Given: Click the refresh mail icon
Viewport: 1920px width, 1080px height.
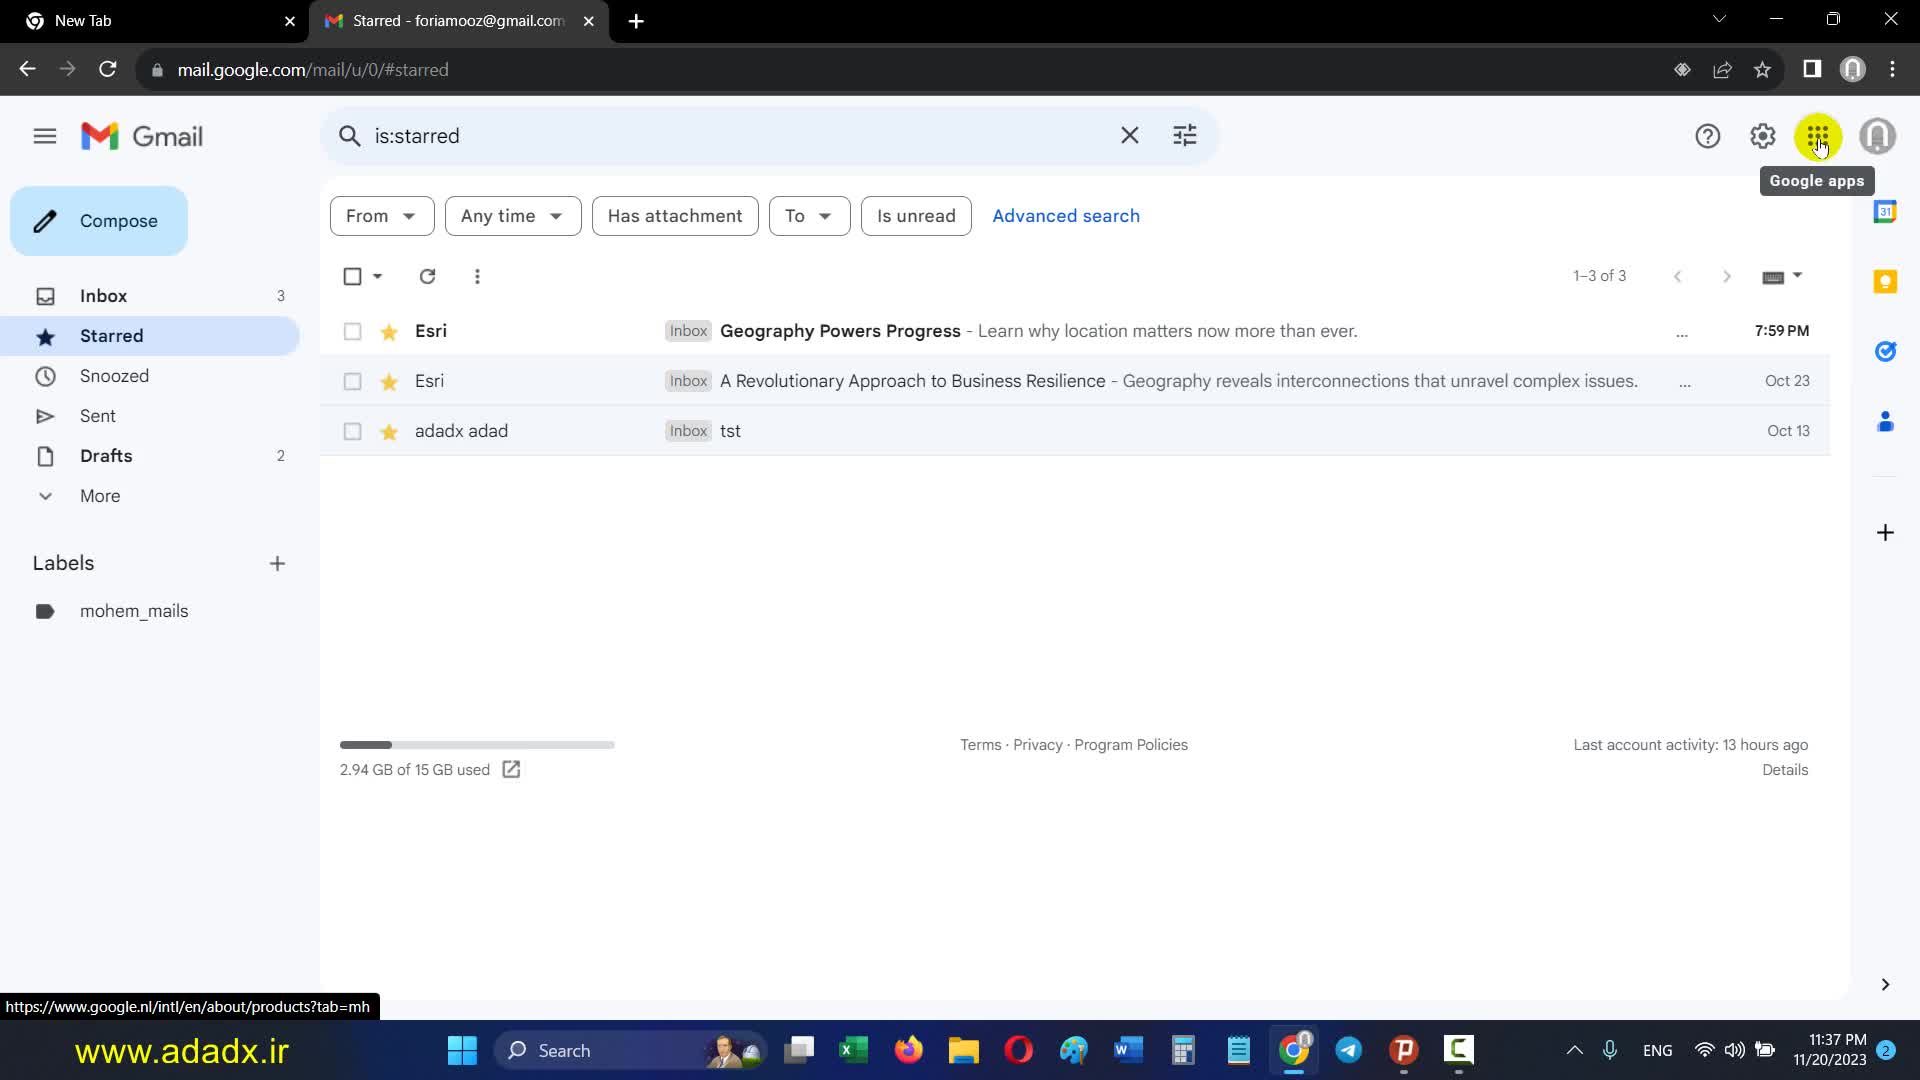Looking at the screenshot, I should [x=427, y=276].
